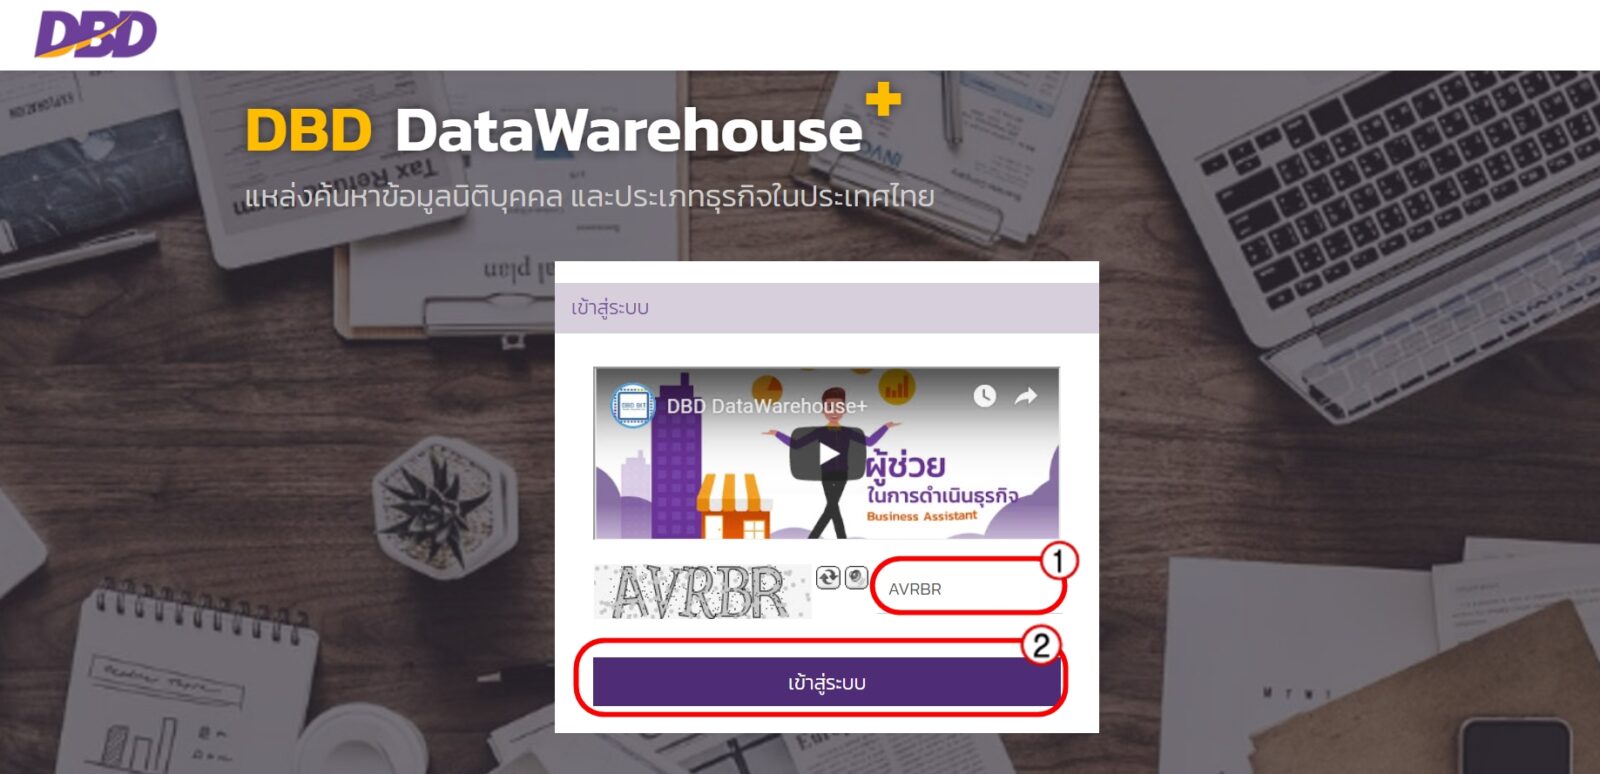Click the purple ผู้ช่วย text in the video
The height and width of the screenshot is (774, 1600).
click(906, 466)
